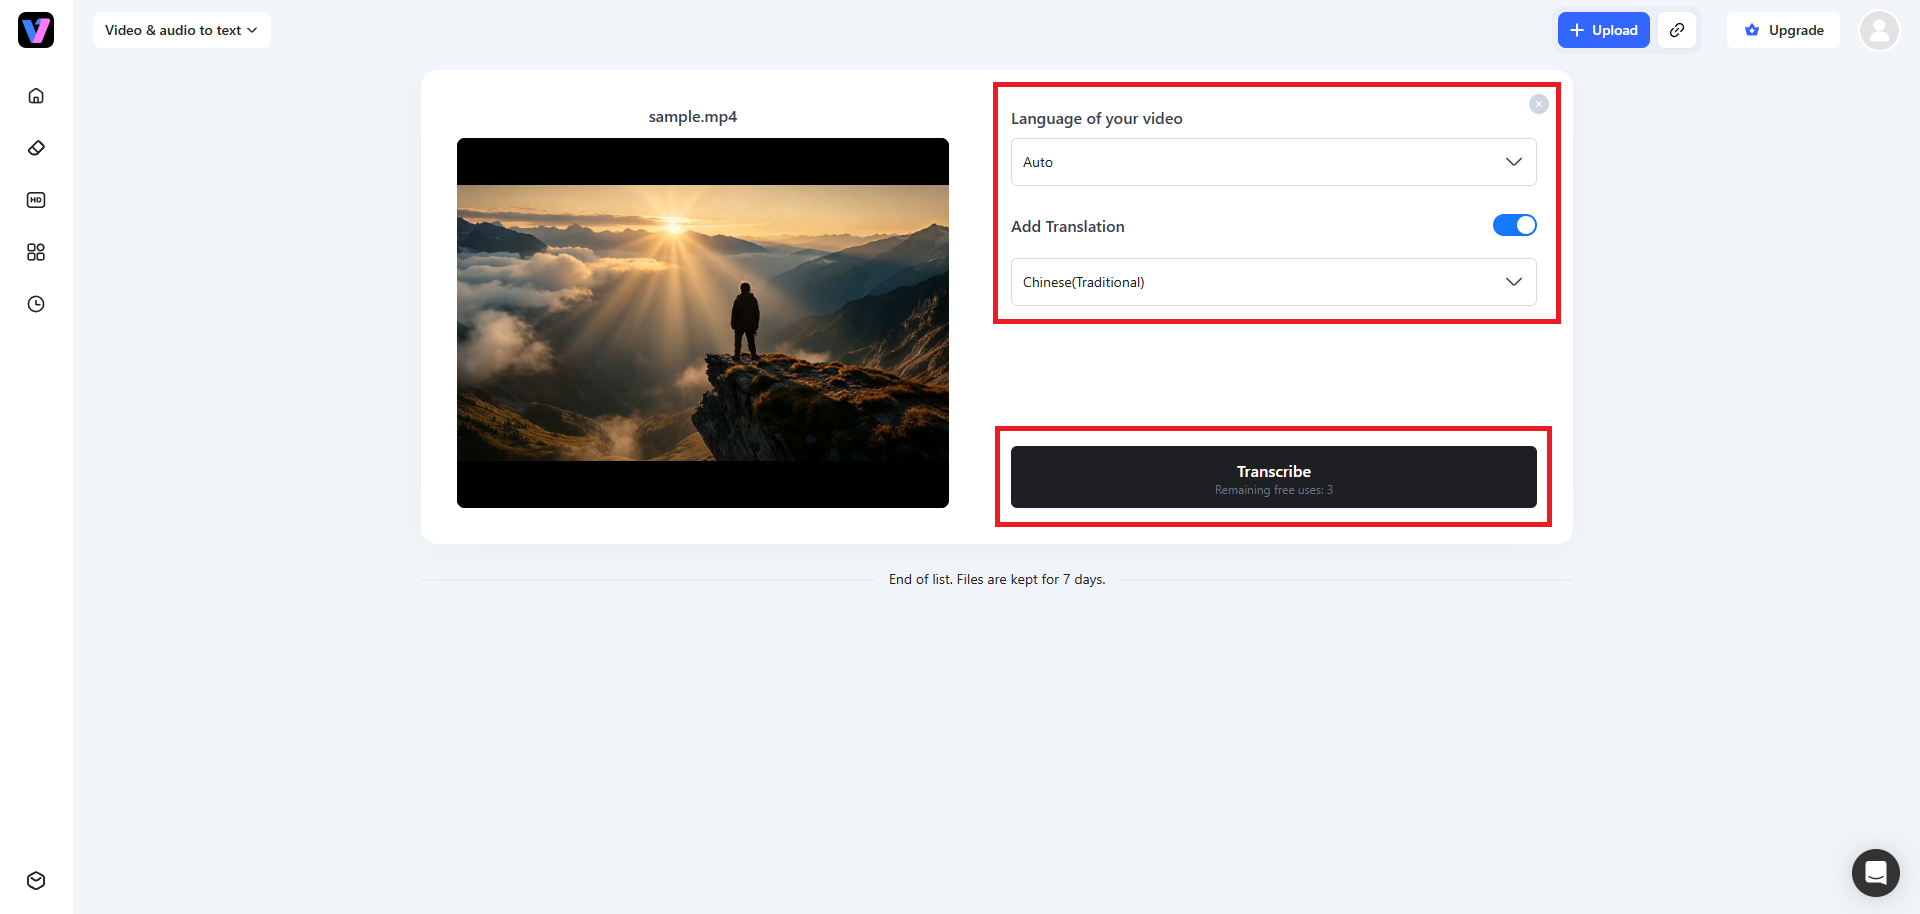
Task: Click the Add Translation label
Action: pyautogui.click(x=1067, y=227)
